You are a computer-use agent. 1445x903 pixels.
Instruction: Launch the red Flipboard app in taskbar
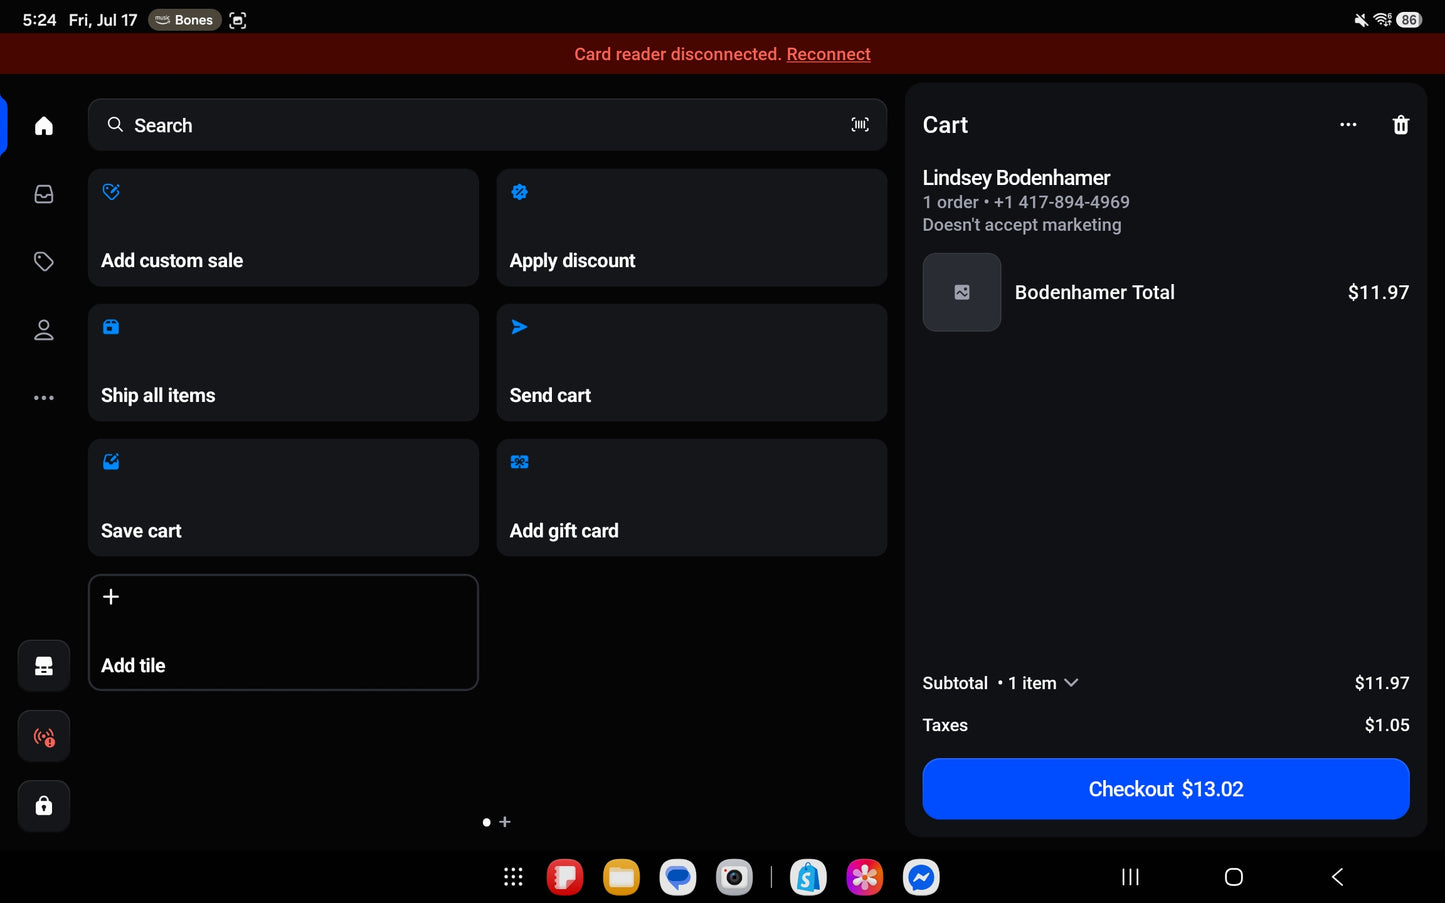[565, 877]
